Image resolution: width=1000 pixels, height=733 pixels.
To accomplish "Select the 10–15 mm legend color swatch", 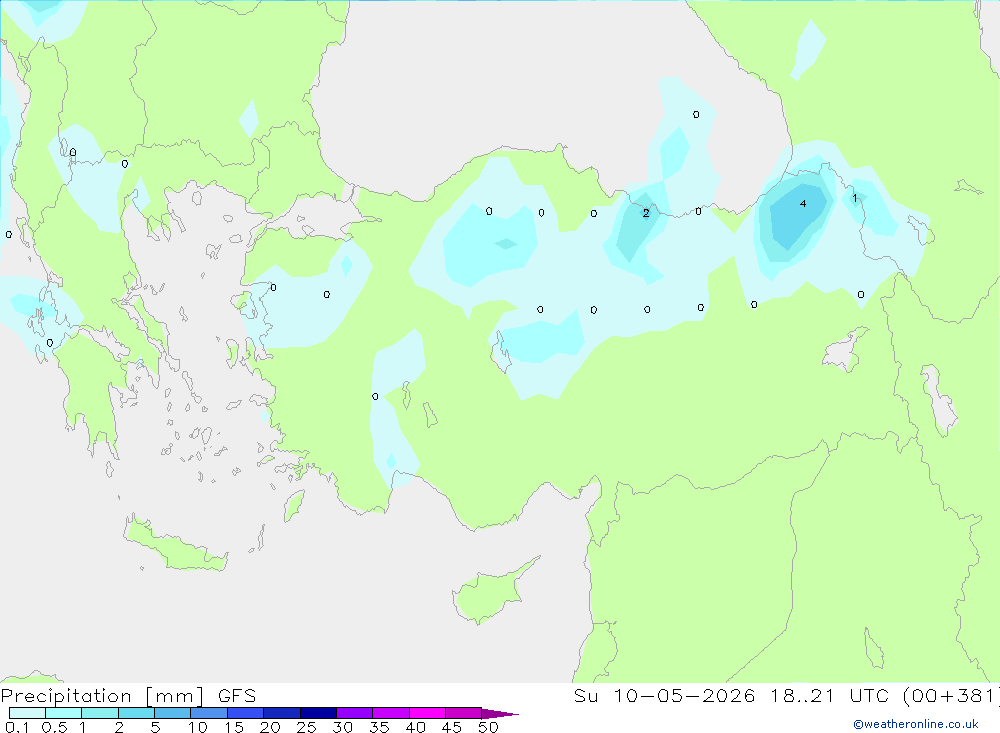I will point(209,713).
